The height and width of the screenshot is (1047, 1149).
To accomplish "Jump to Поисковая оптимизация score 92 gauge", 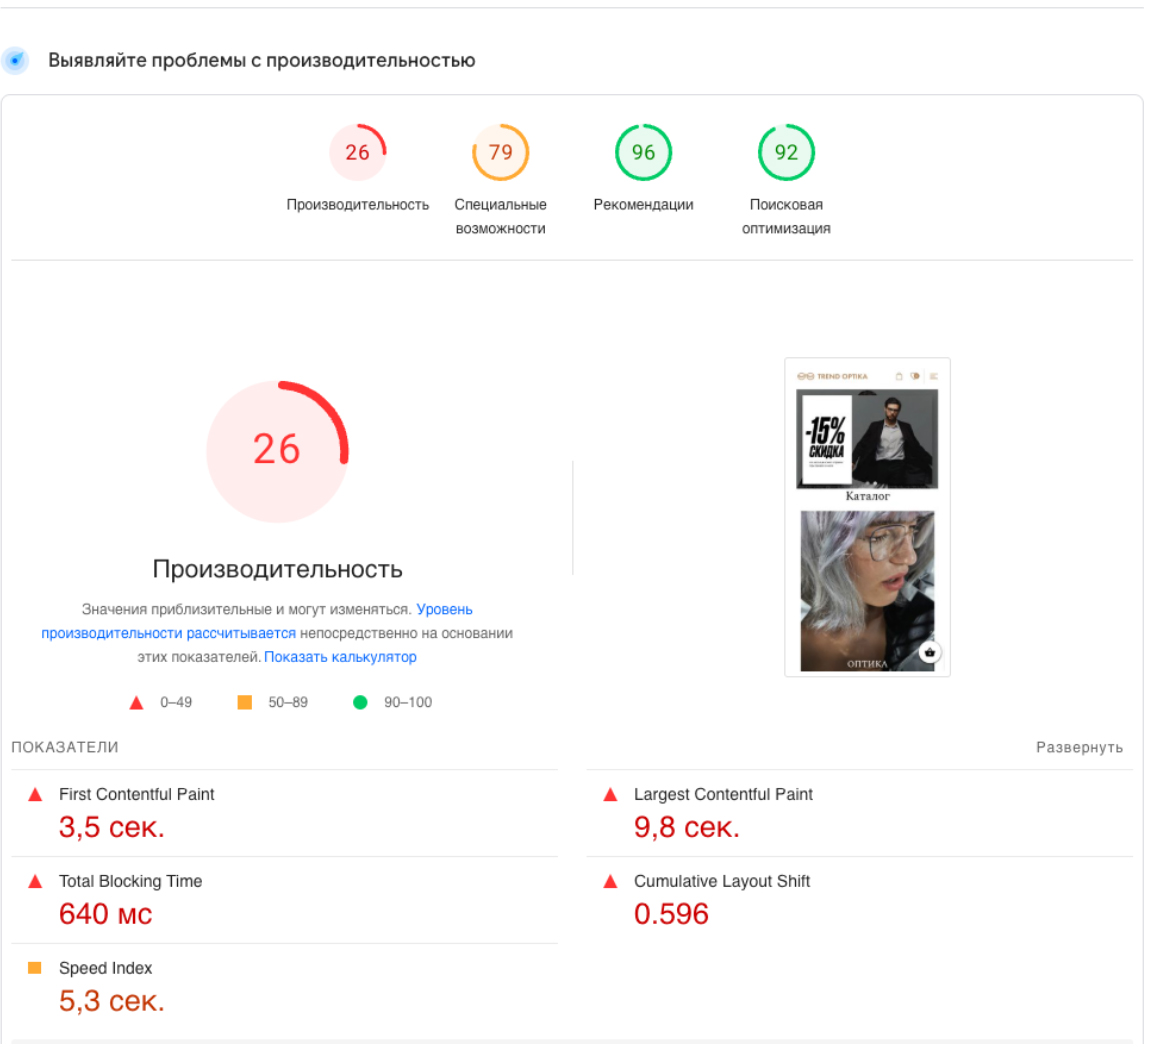I will tap(786, 153).
